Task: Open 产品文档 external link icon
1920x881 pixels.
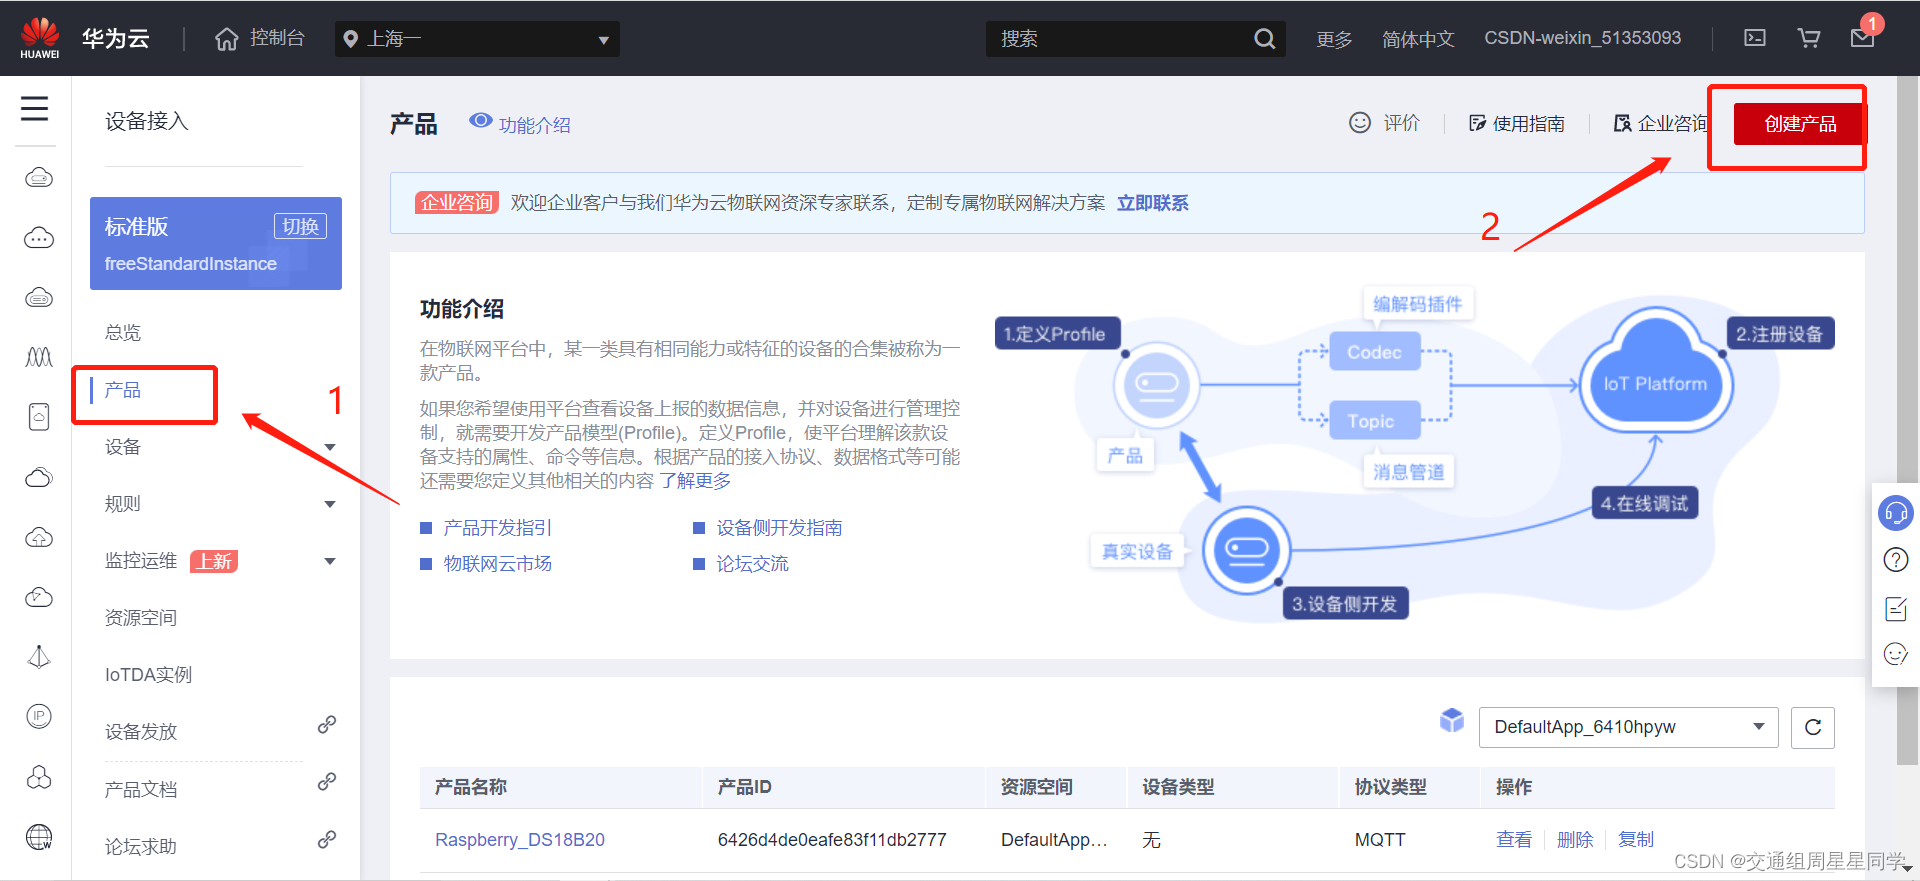Action: pos(327,782)
